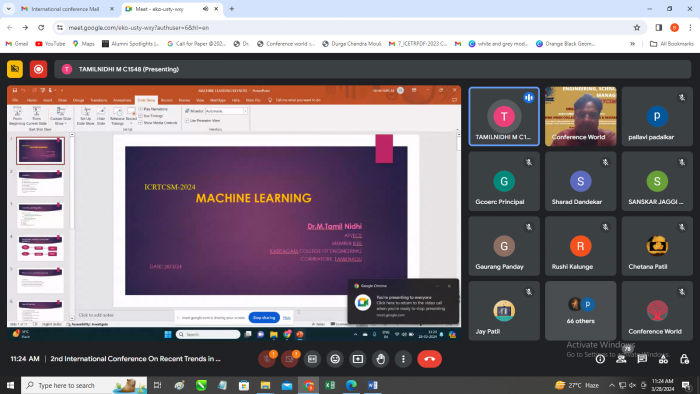The height and width of the screenshot is (394, 700).
Task: Click the browser address bar URL
Action: coord(138,28)
